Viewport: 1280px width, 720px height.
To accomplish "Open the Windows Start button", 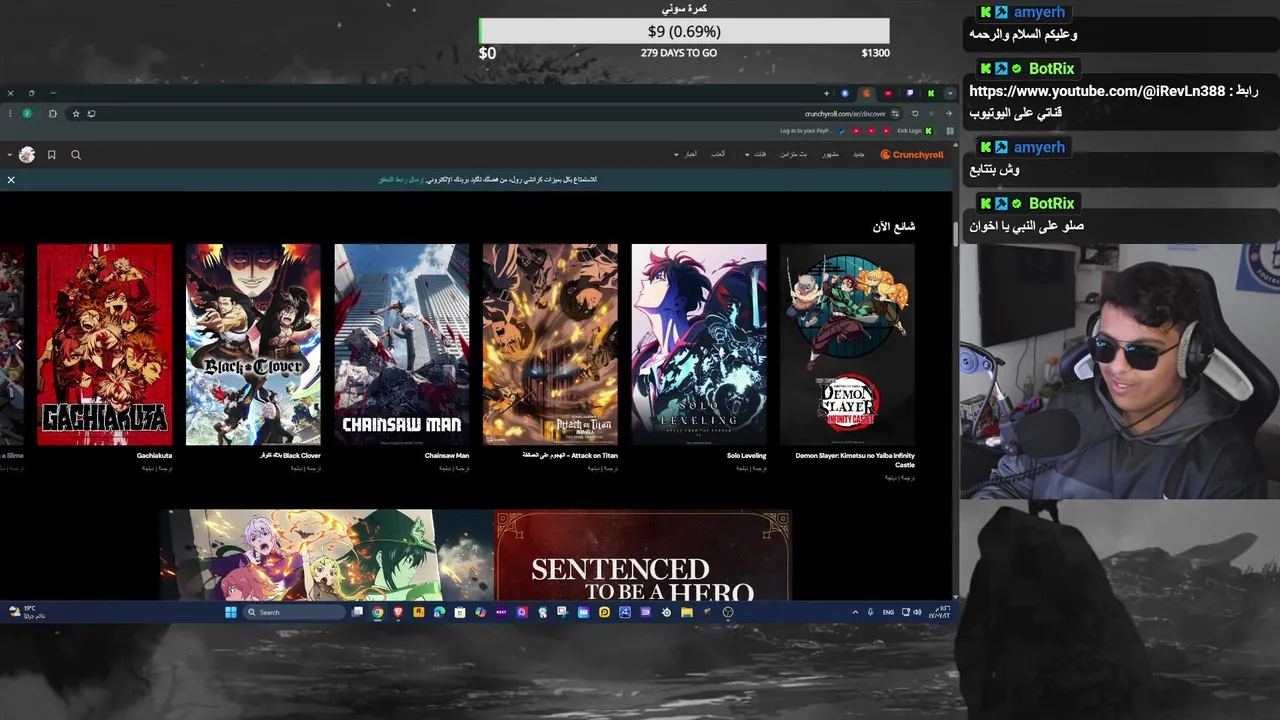I will (x=231, y=612).
